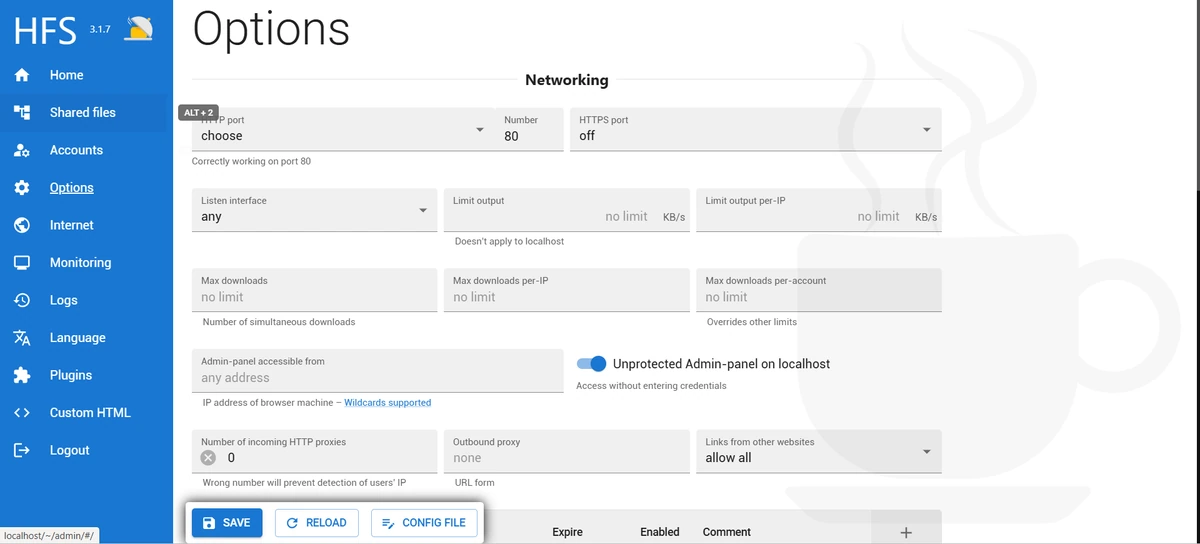Open the CONFIG FILE button
The image size is (1200, 544).
[425, 523]
